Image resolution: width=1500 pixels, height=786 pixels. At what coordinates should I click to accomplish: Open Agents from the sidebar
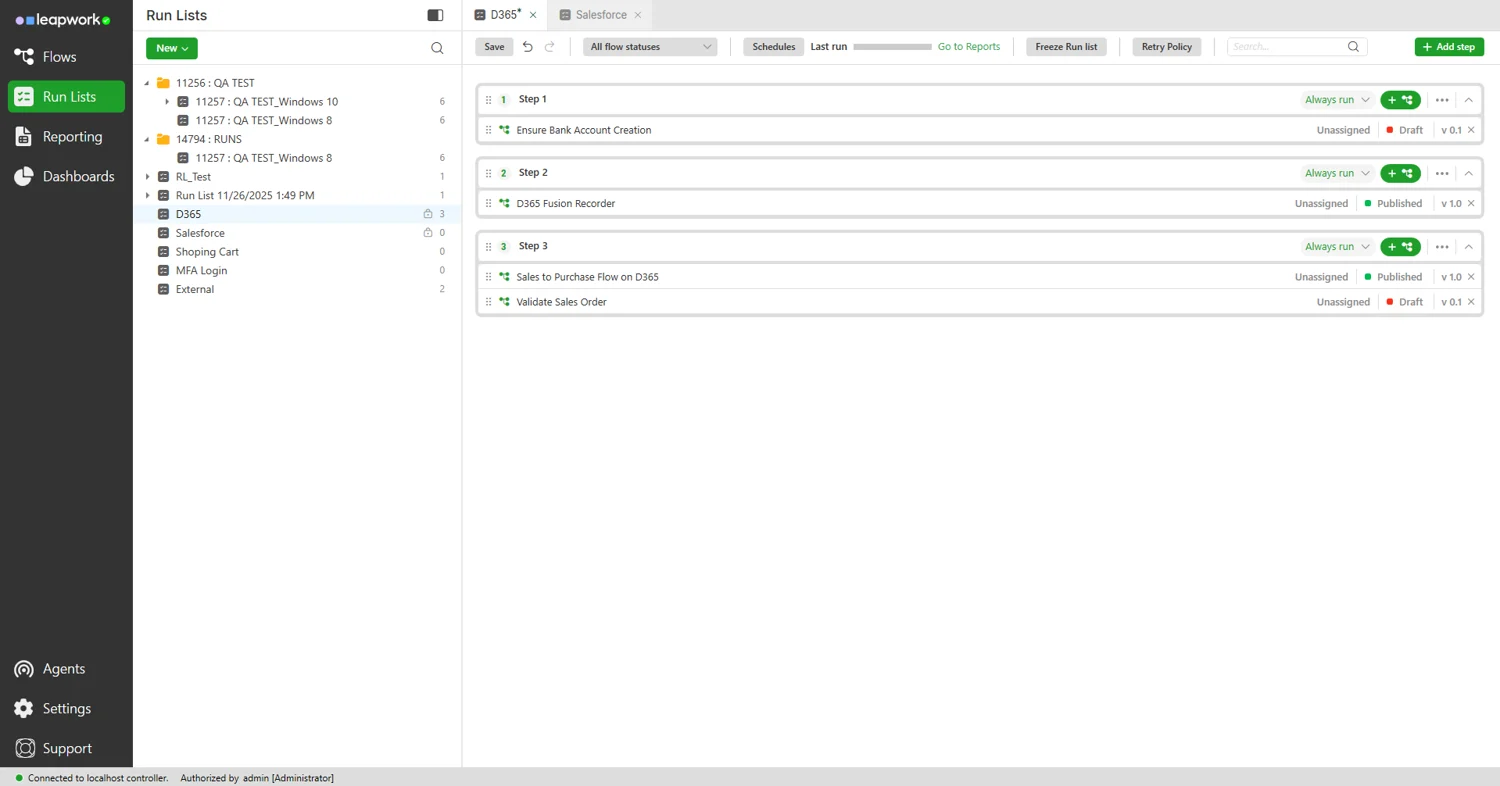63,669
